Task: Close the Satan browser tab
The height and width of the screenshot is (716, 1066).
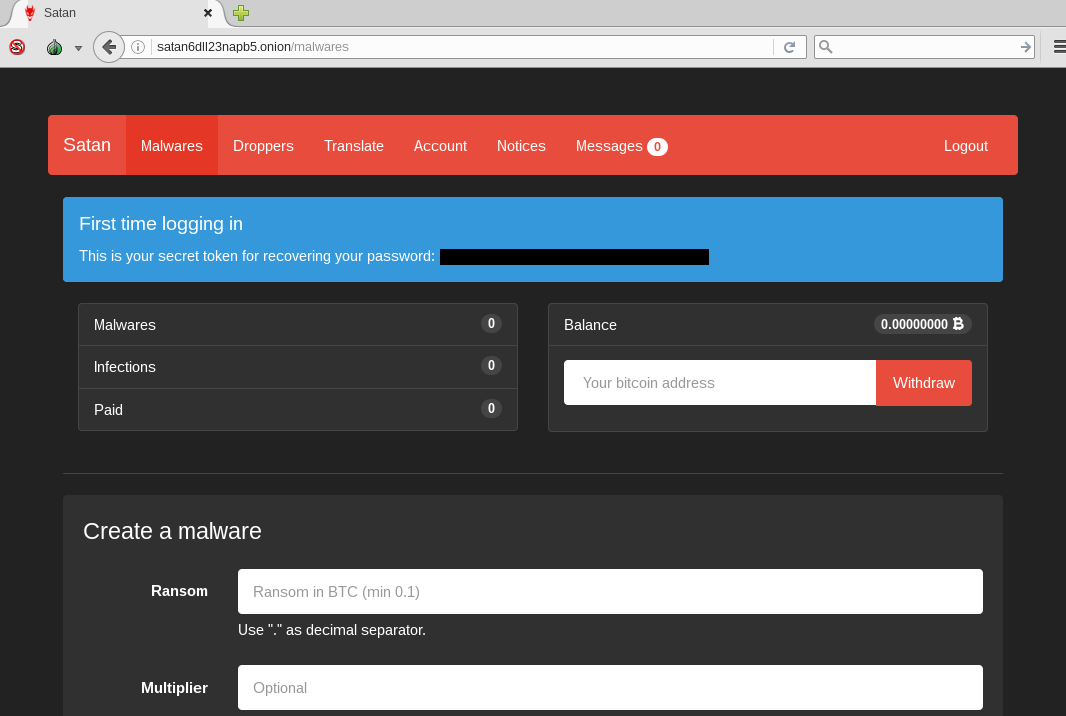Action: (208, 13)
